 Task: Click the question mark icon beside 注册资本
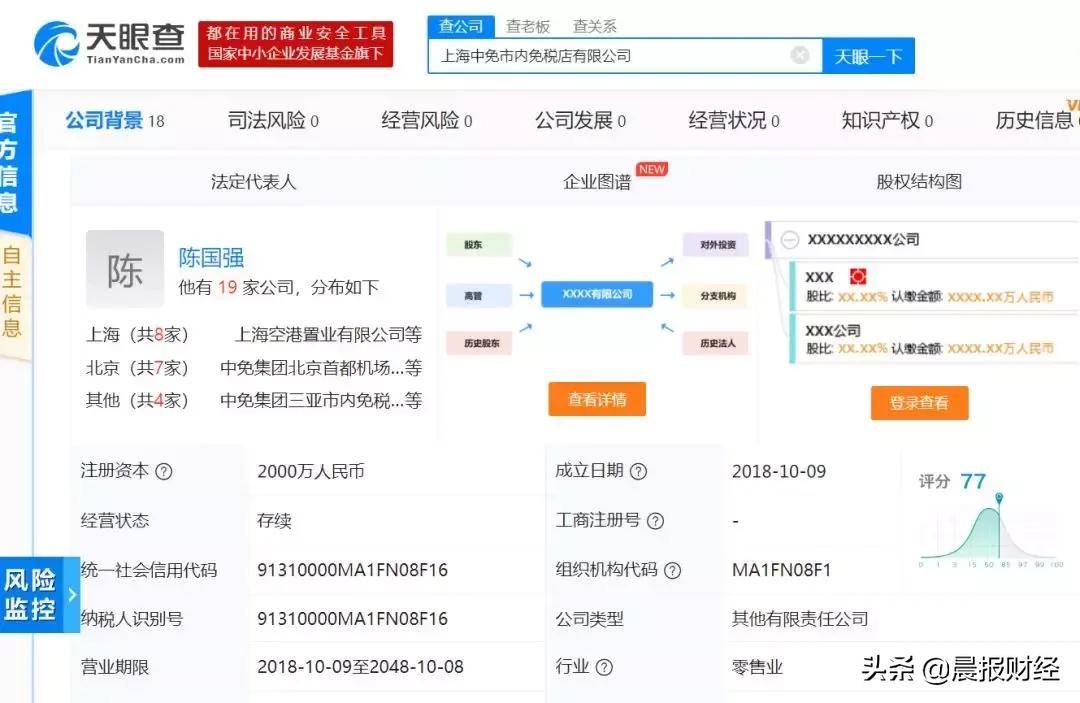pyautogui.click(x=162, y=471)
